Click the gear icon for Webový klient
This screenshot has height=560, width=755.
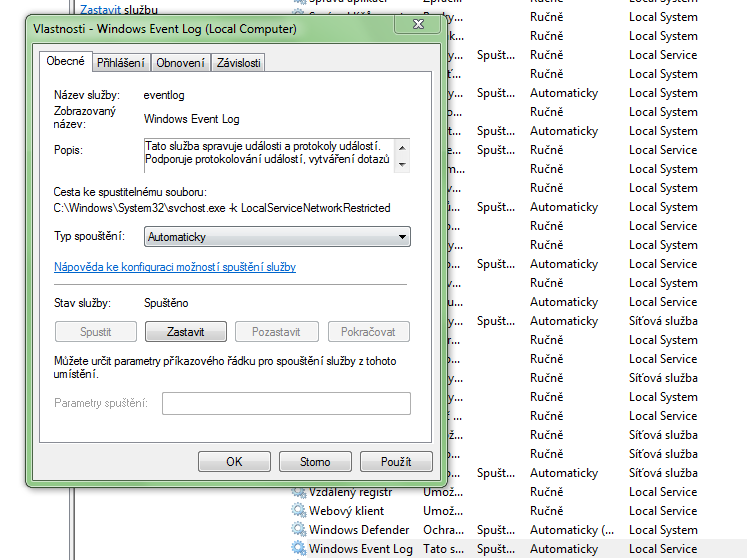pos(299,510)
